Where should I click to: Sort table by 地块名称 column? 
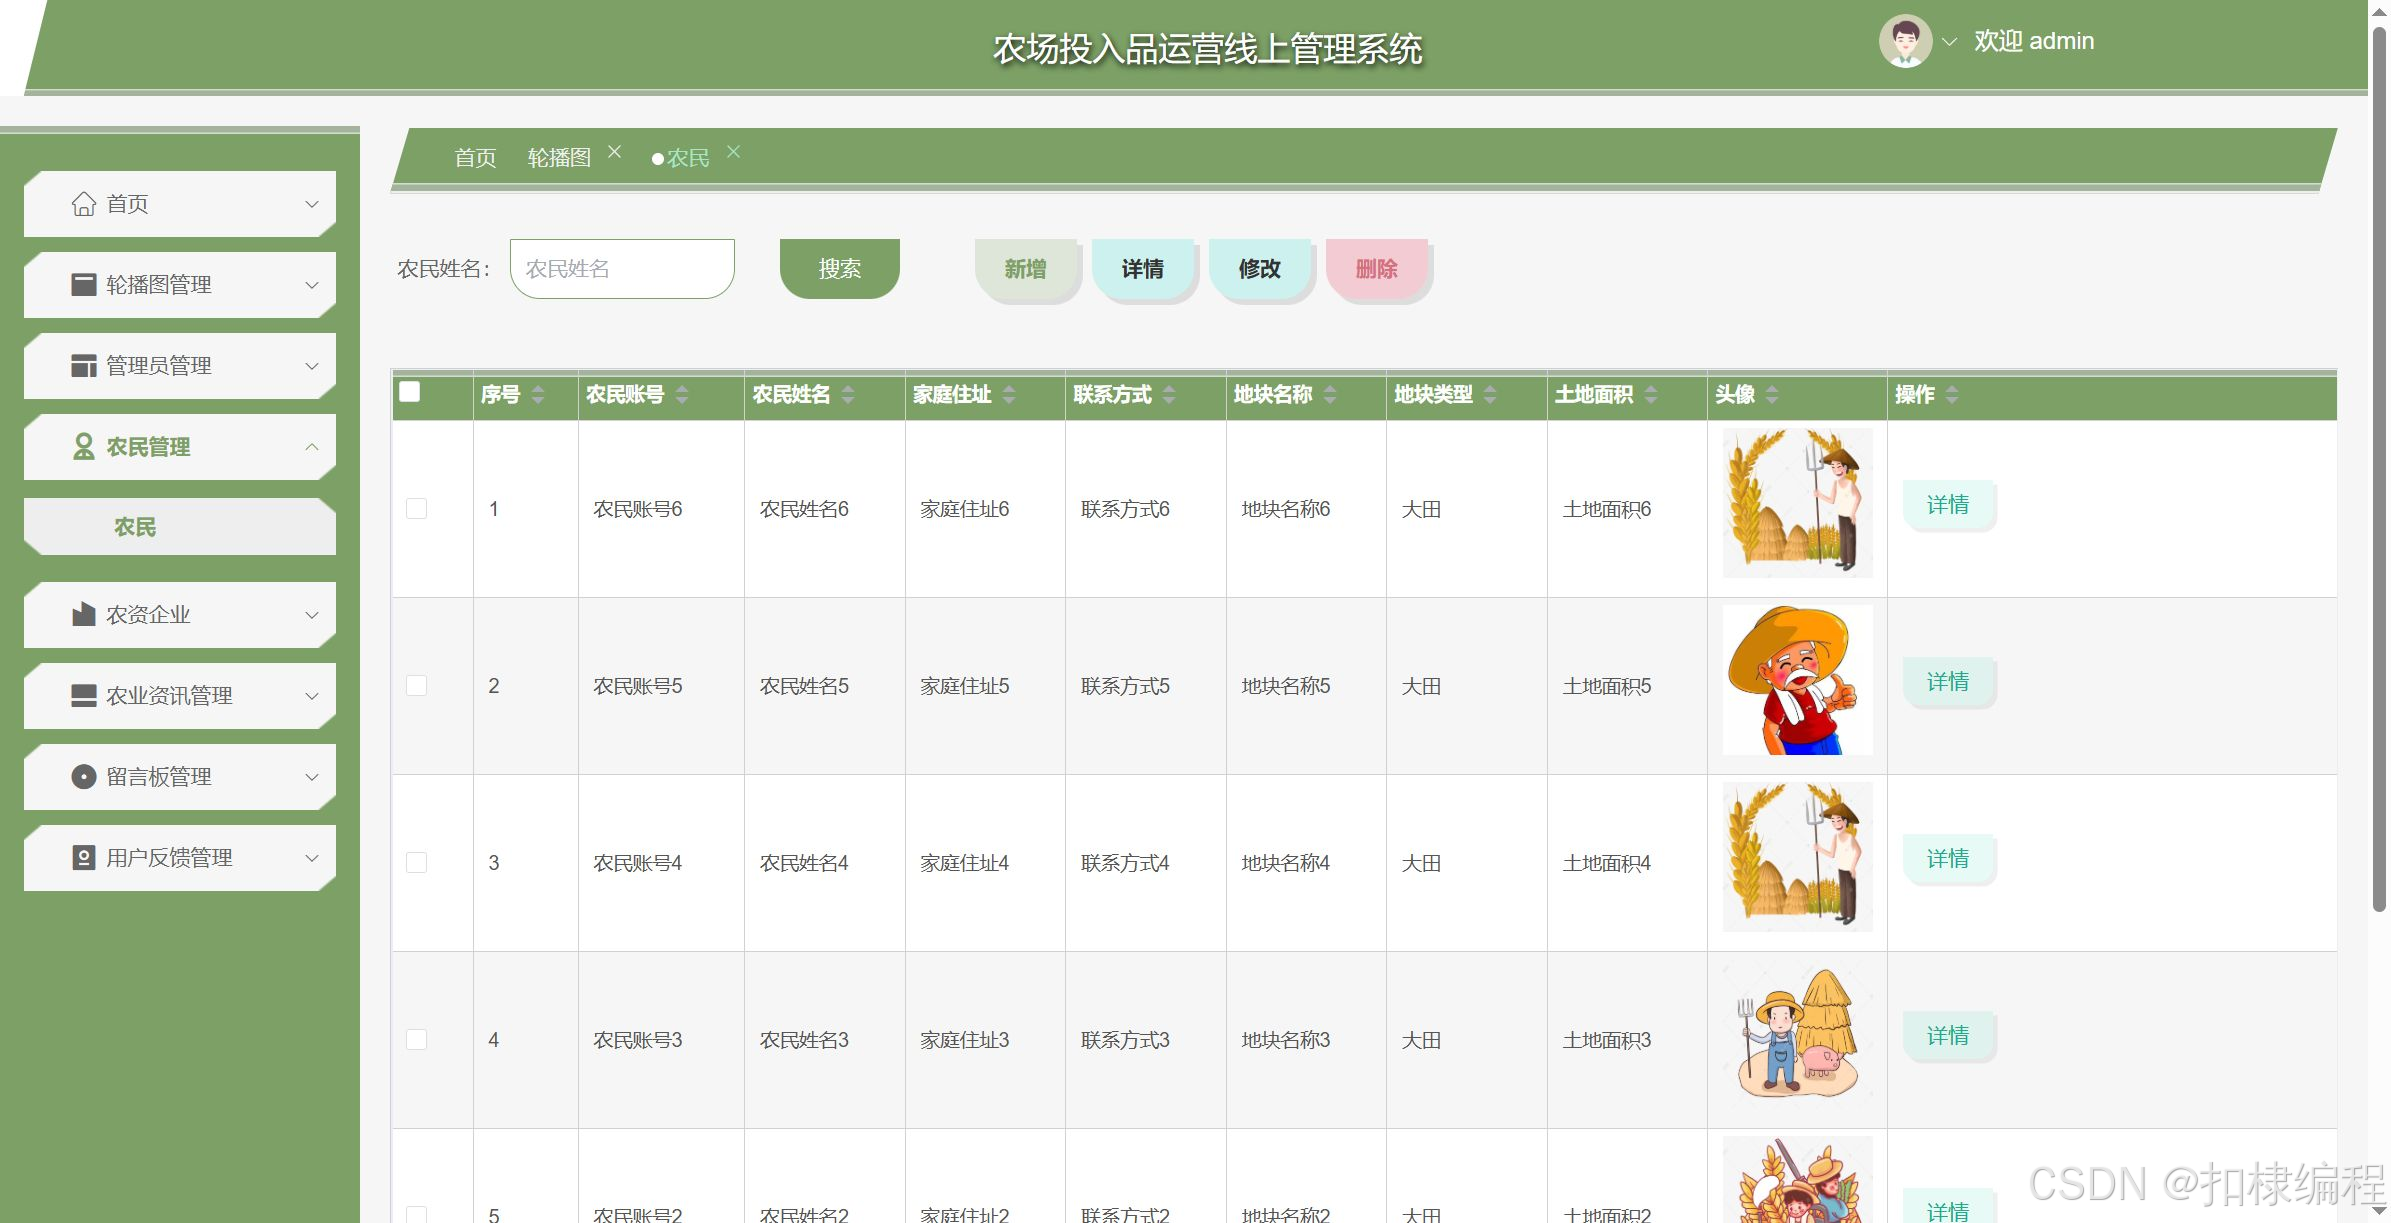click(1330, 395)
